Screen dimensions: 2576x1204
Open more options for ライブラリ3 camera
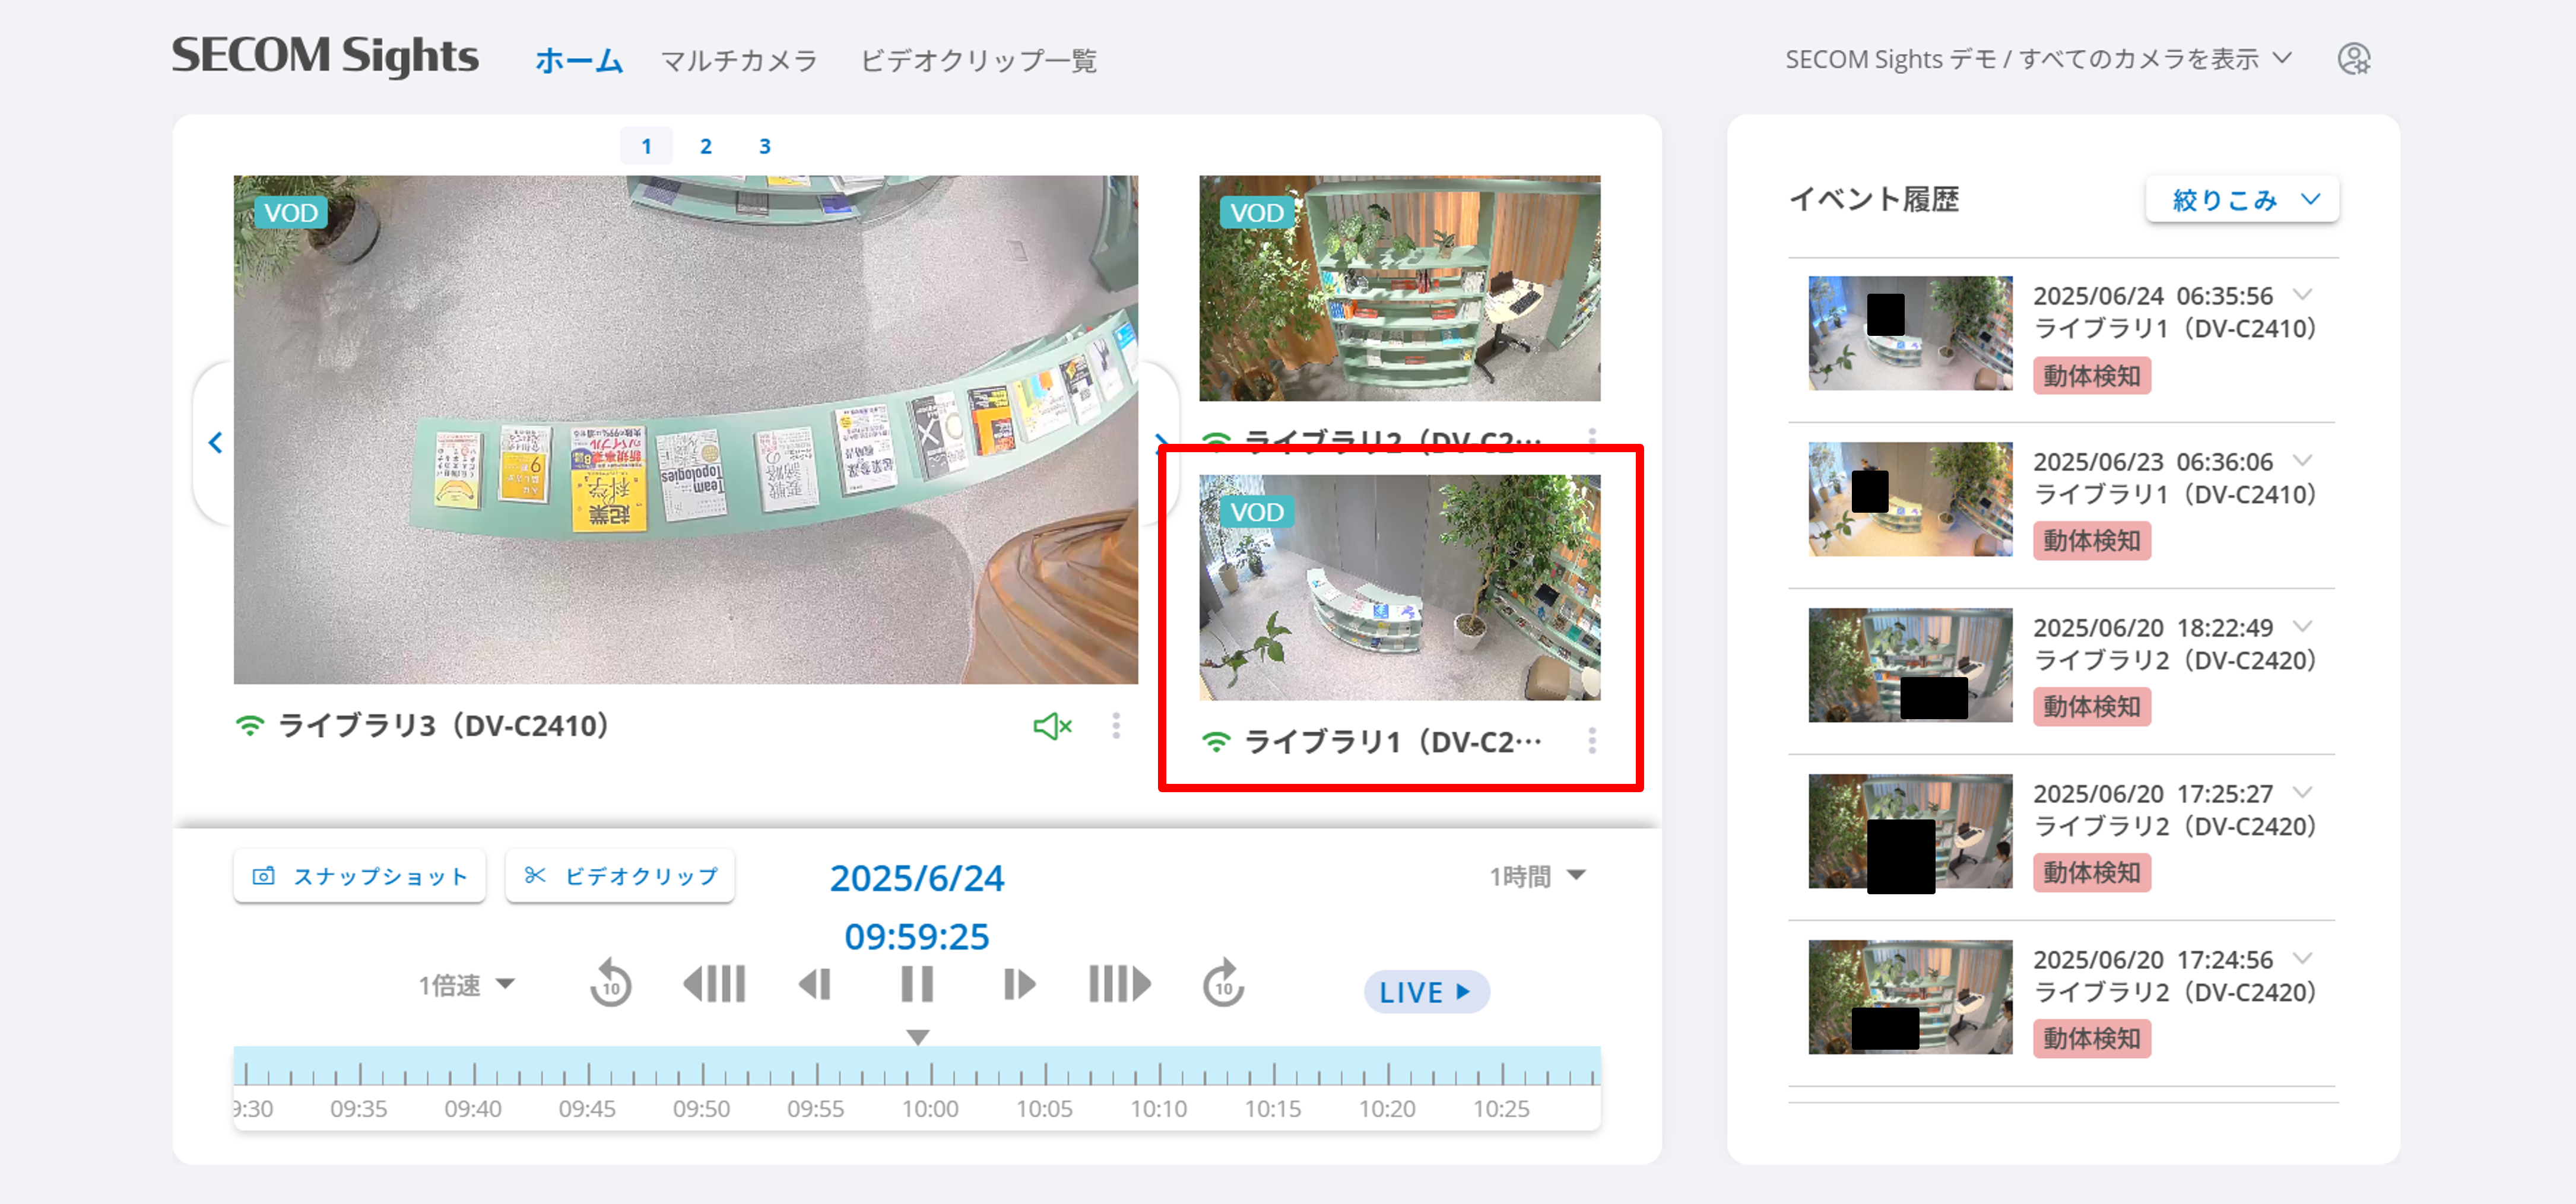(1116, 726)
